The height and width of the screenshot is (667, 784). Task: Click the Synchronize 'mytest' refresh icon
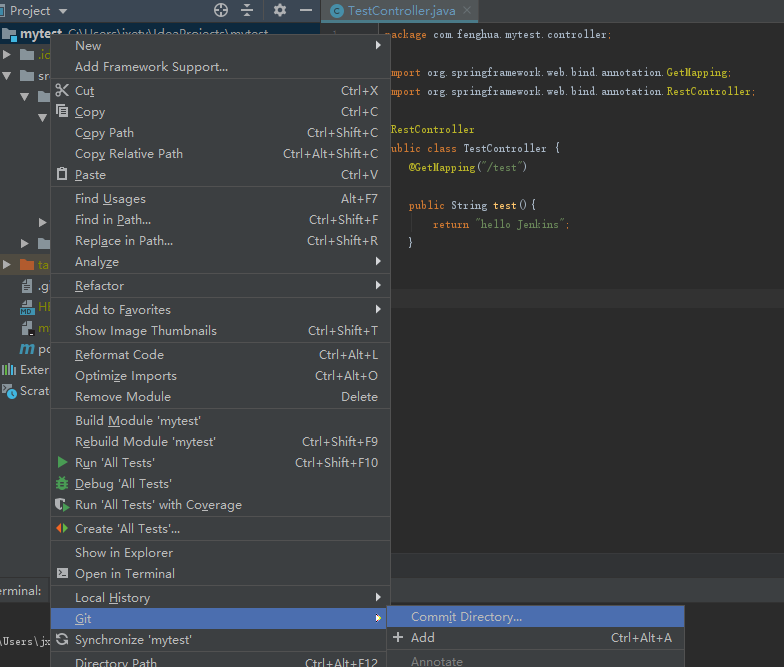click(62, 640)
